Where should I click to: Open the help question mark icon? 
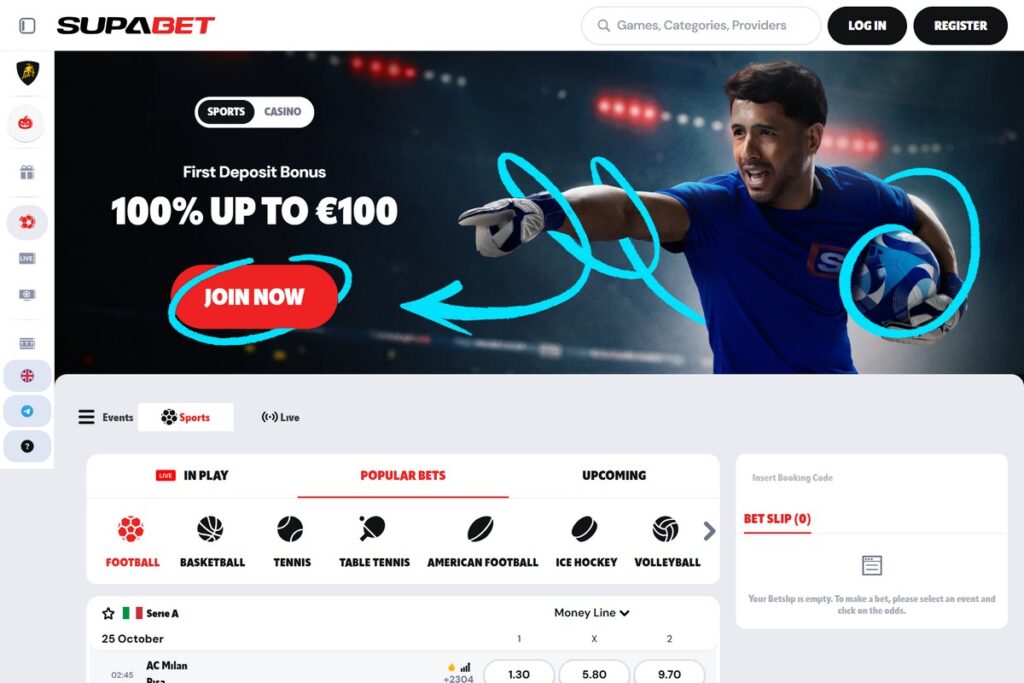pyautogui.click(x=27, y=447)
